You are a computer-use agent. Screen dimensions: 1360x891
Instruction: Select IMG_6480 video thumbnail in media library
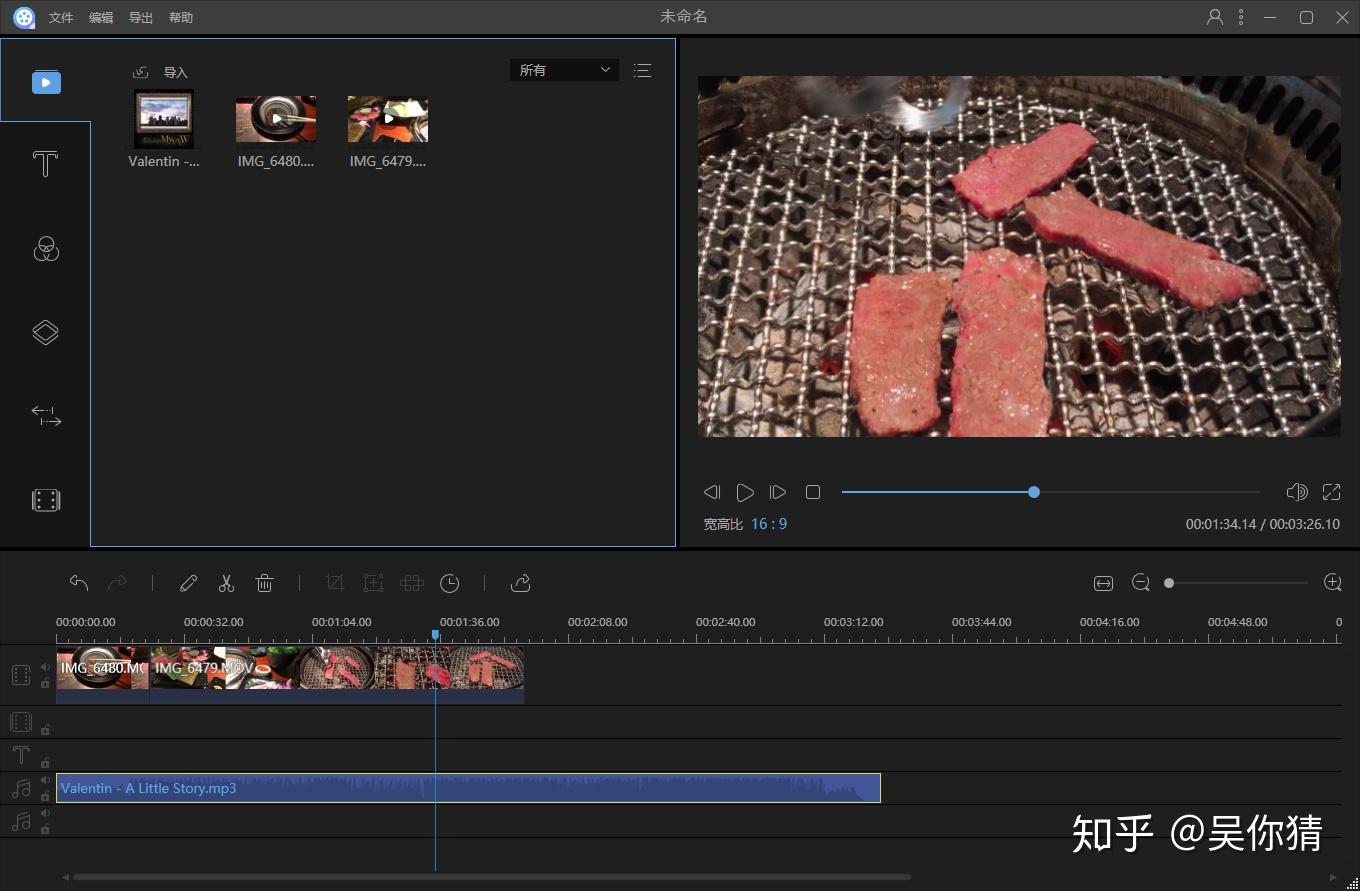[x=276, y=119]
